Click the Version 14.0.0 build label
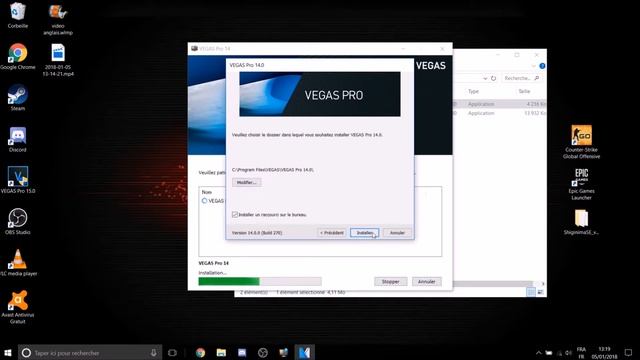640x360 pixels. pyautogui.click(x=257, y=233)
